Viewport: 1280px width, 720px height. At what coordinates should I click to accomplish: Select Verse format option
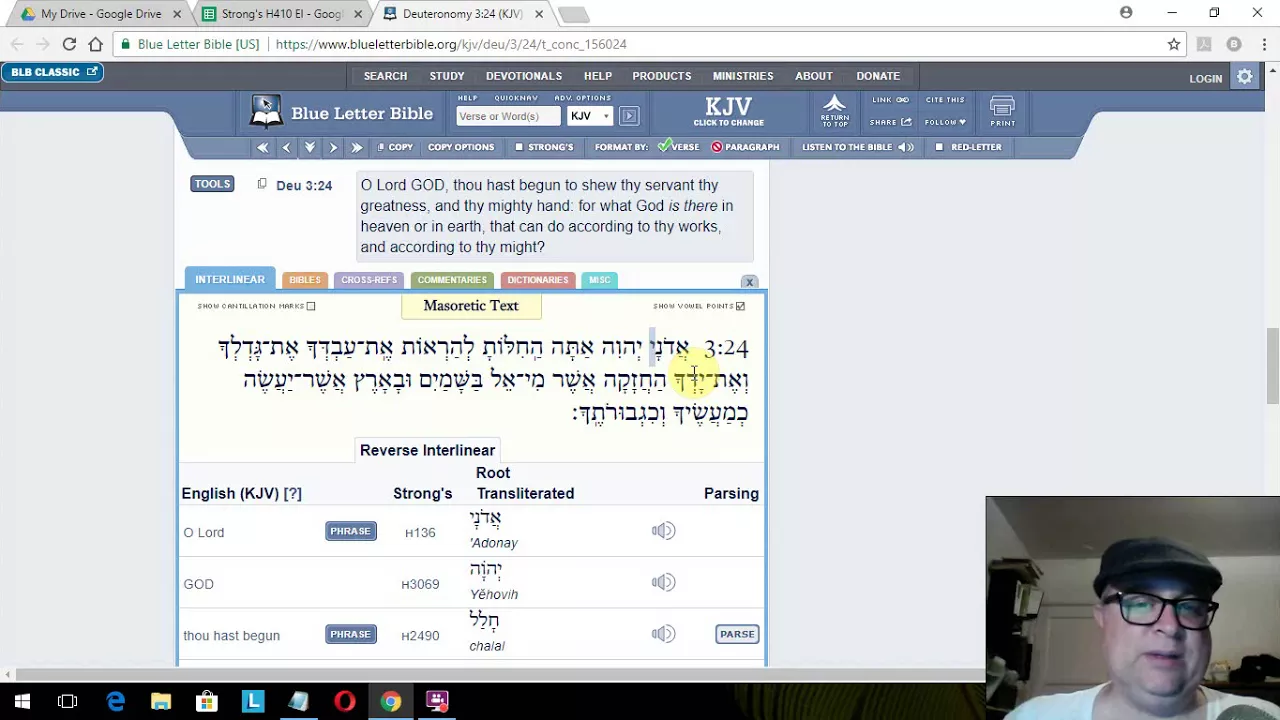678,147
